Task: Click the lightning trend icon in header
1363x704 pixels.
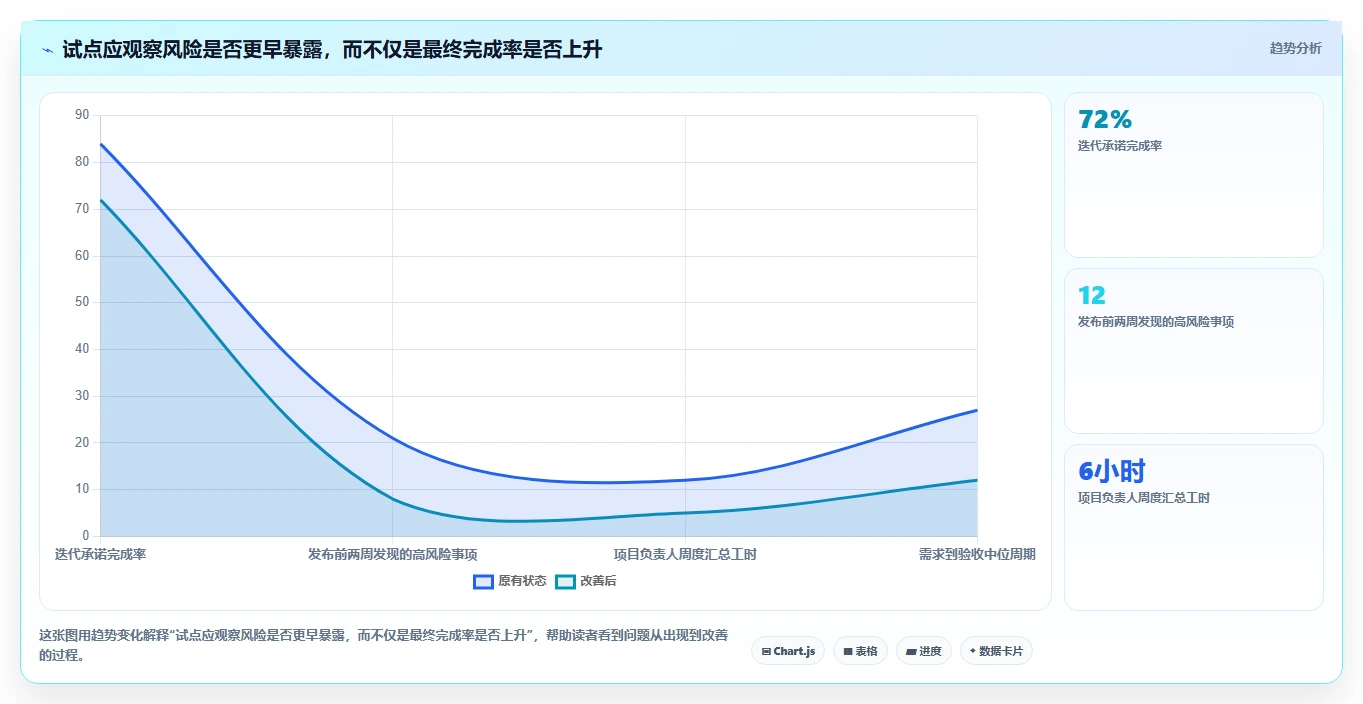Action: pos(48,50)
